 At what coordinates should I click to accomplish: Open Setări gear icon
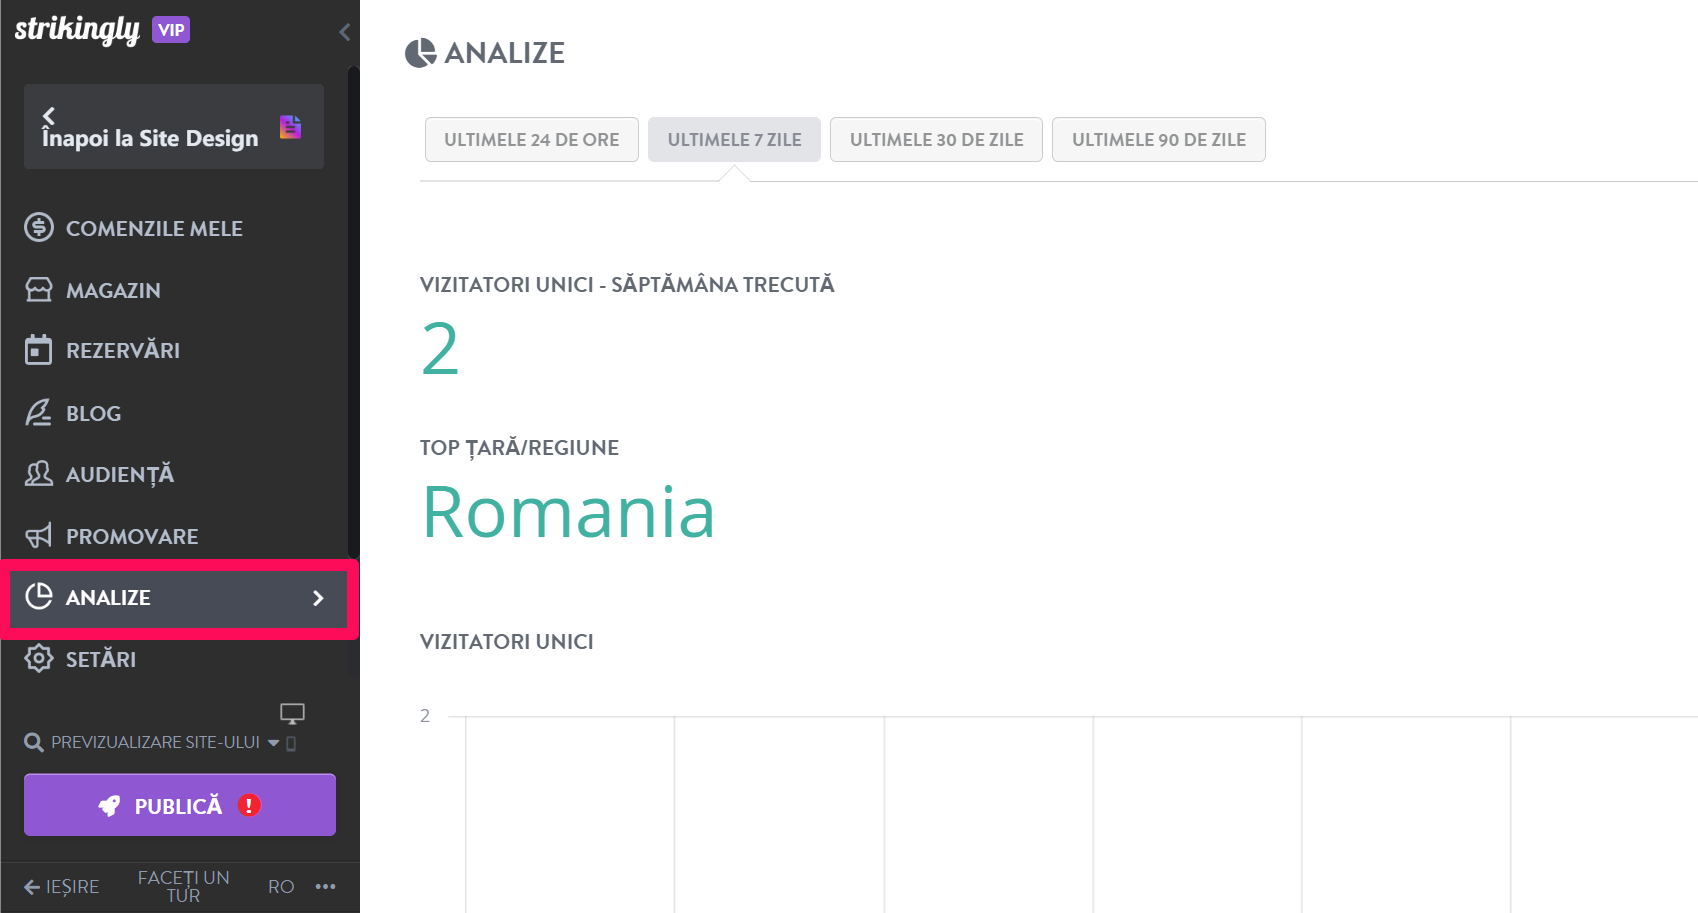39,658
